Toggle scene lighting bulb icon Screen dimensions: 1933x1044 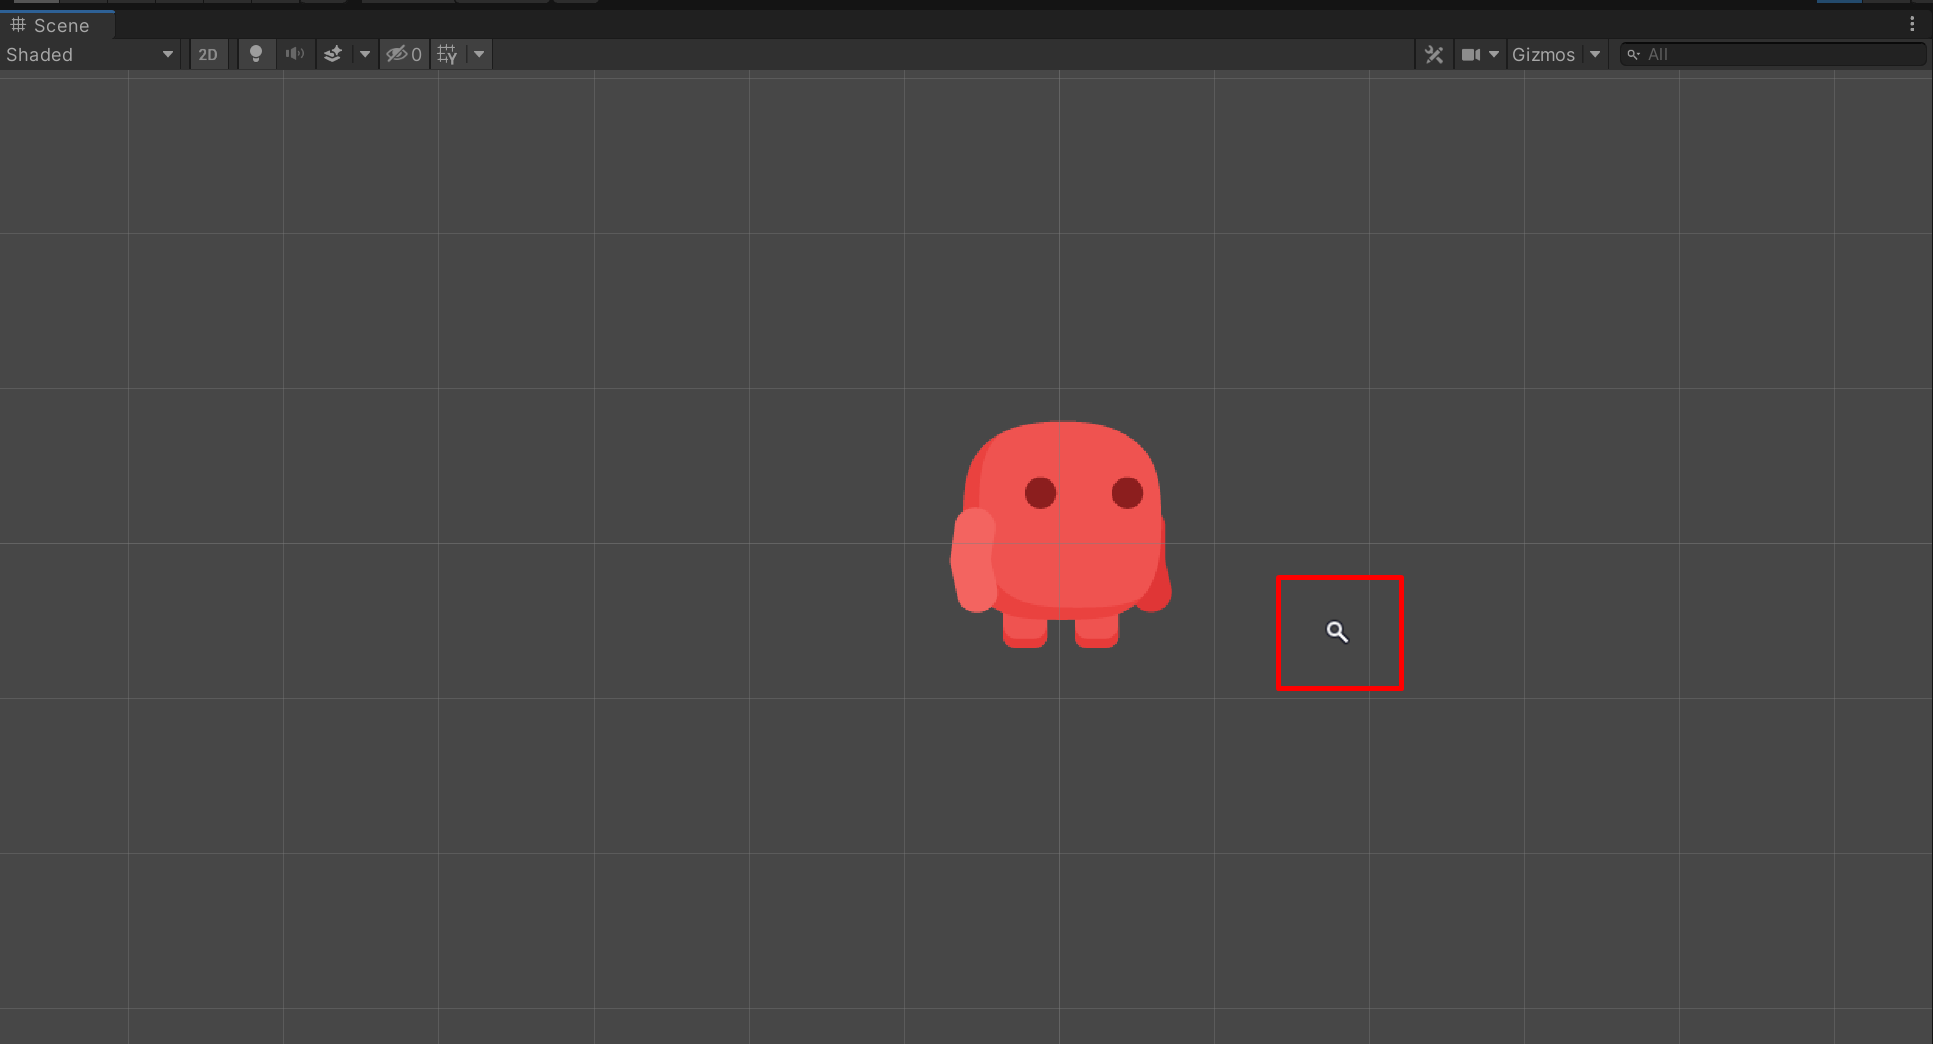click(x=256, y=54)
